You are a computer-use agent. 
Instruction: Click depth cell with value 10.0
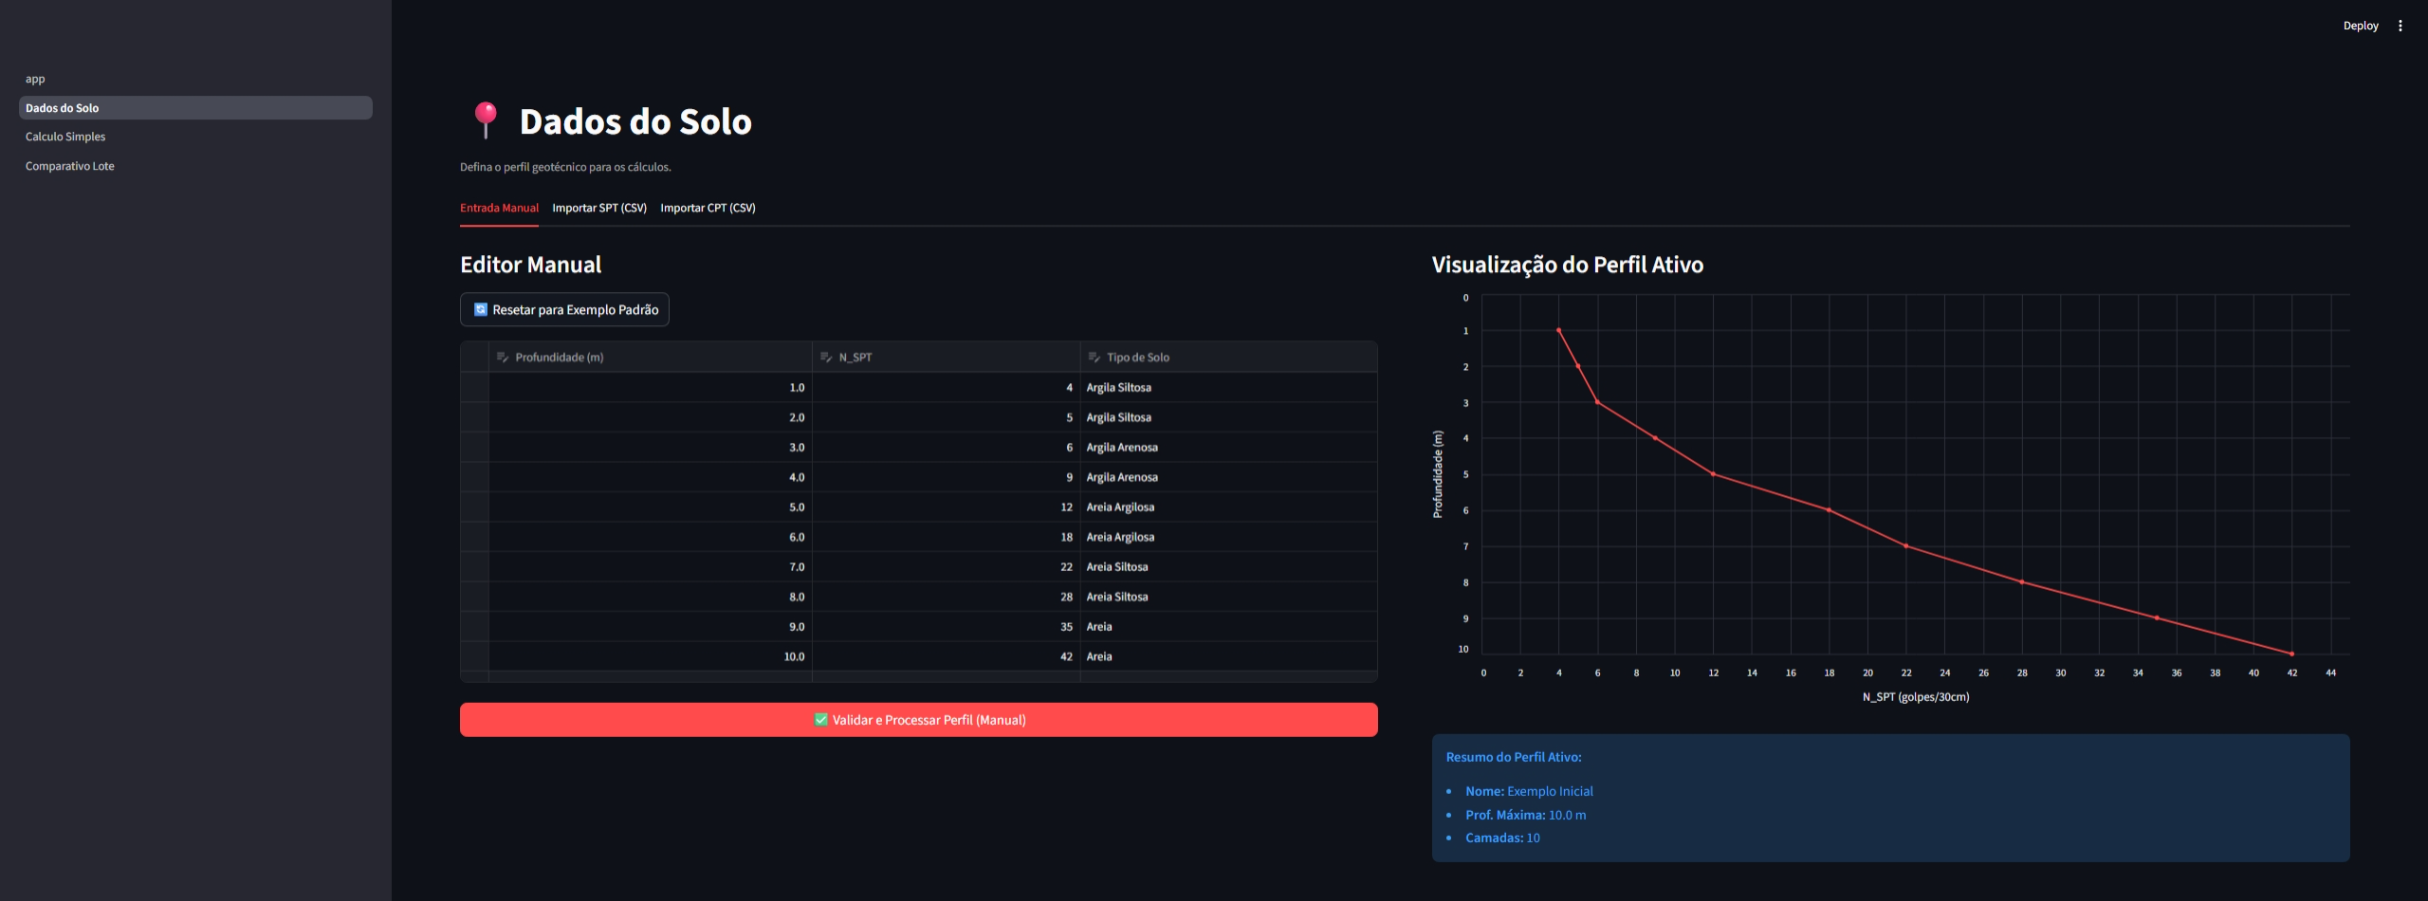coord(650,657)
